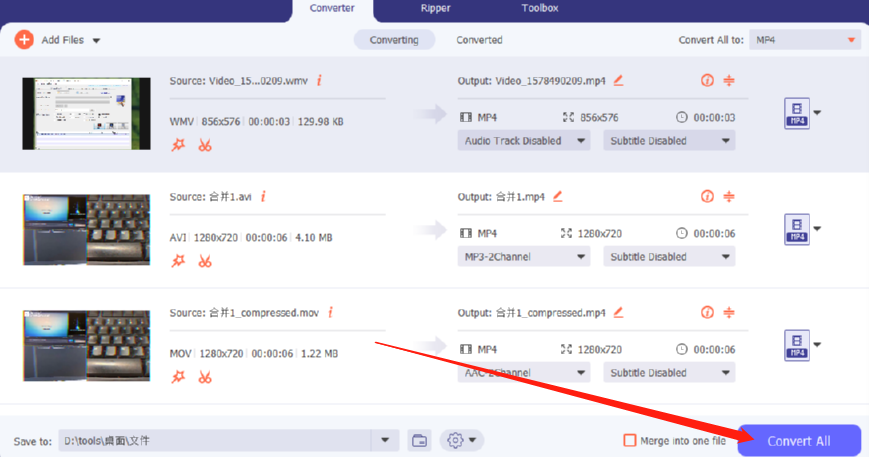The image size is (869, 457).
Task: Open the AAC-2Channel audio dropdown
Action: (x=524, y=373)
